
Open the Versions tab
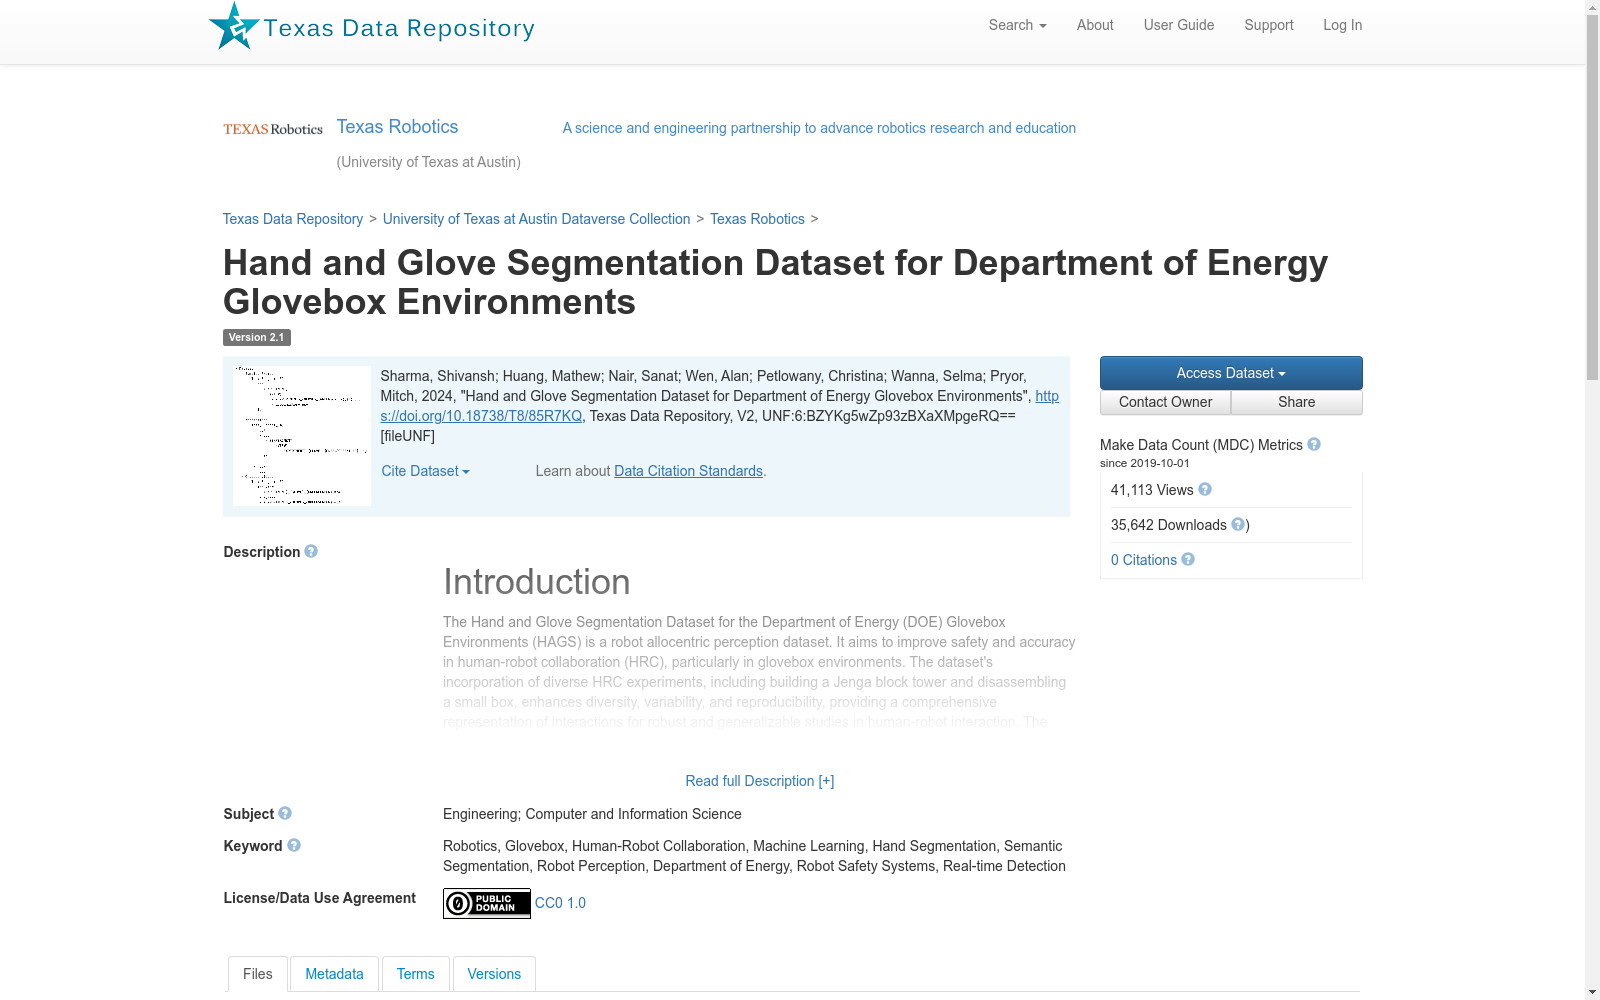494,974
